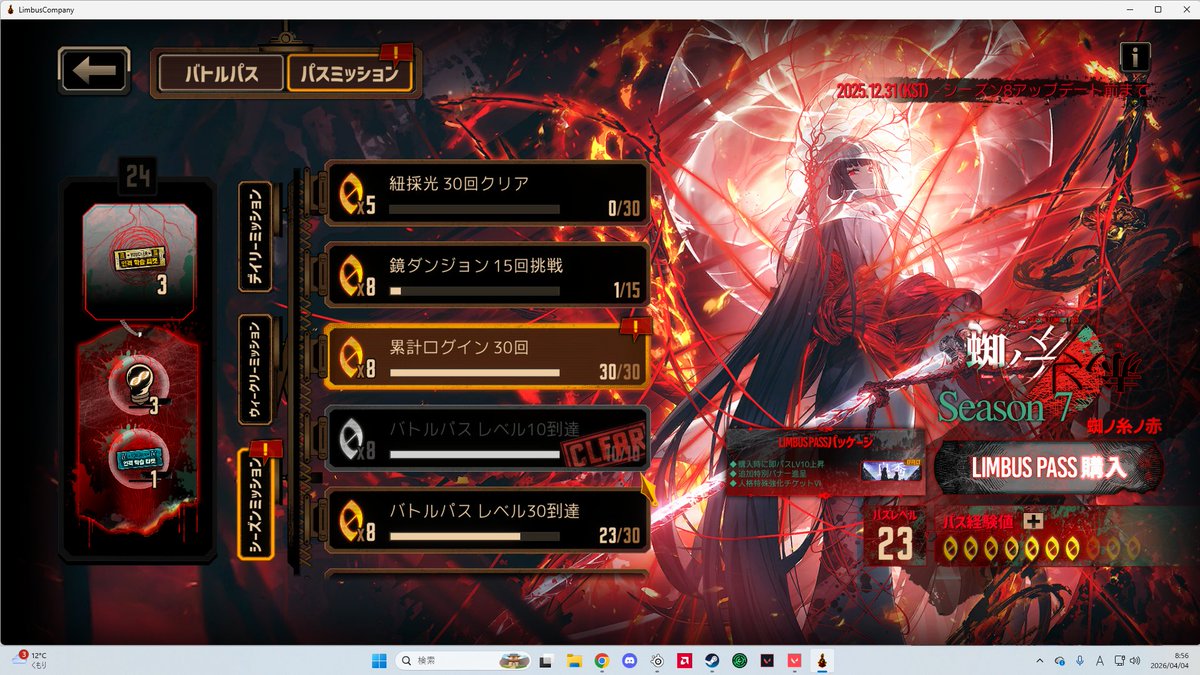Open the LIMBUS PASS パッケージ banner
This screenshot has height=675, width=1200.
tap(826, 462)
